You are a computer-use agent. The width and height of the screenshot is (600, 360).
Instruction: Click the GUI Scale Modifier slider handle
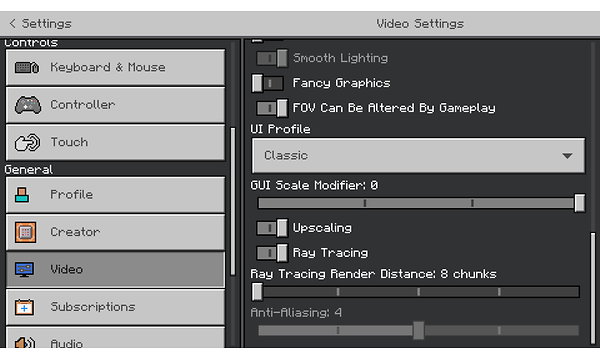[579, 203]
